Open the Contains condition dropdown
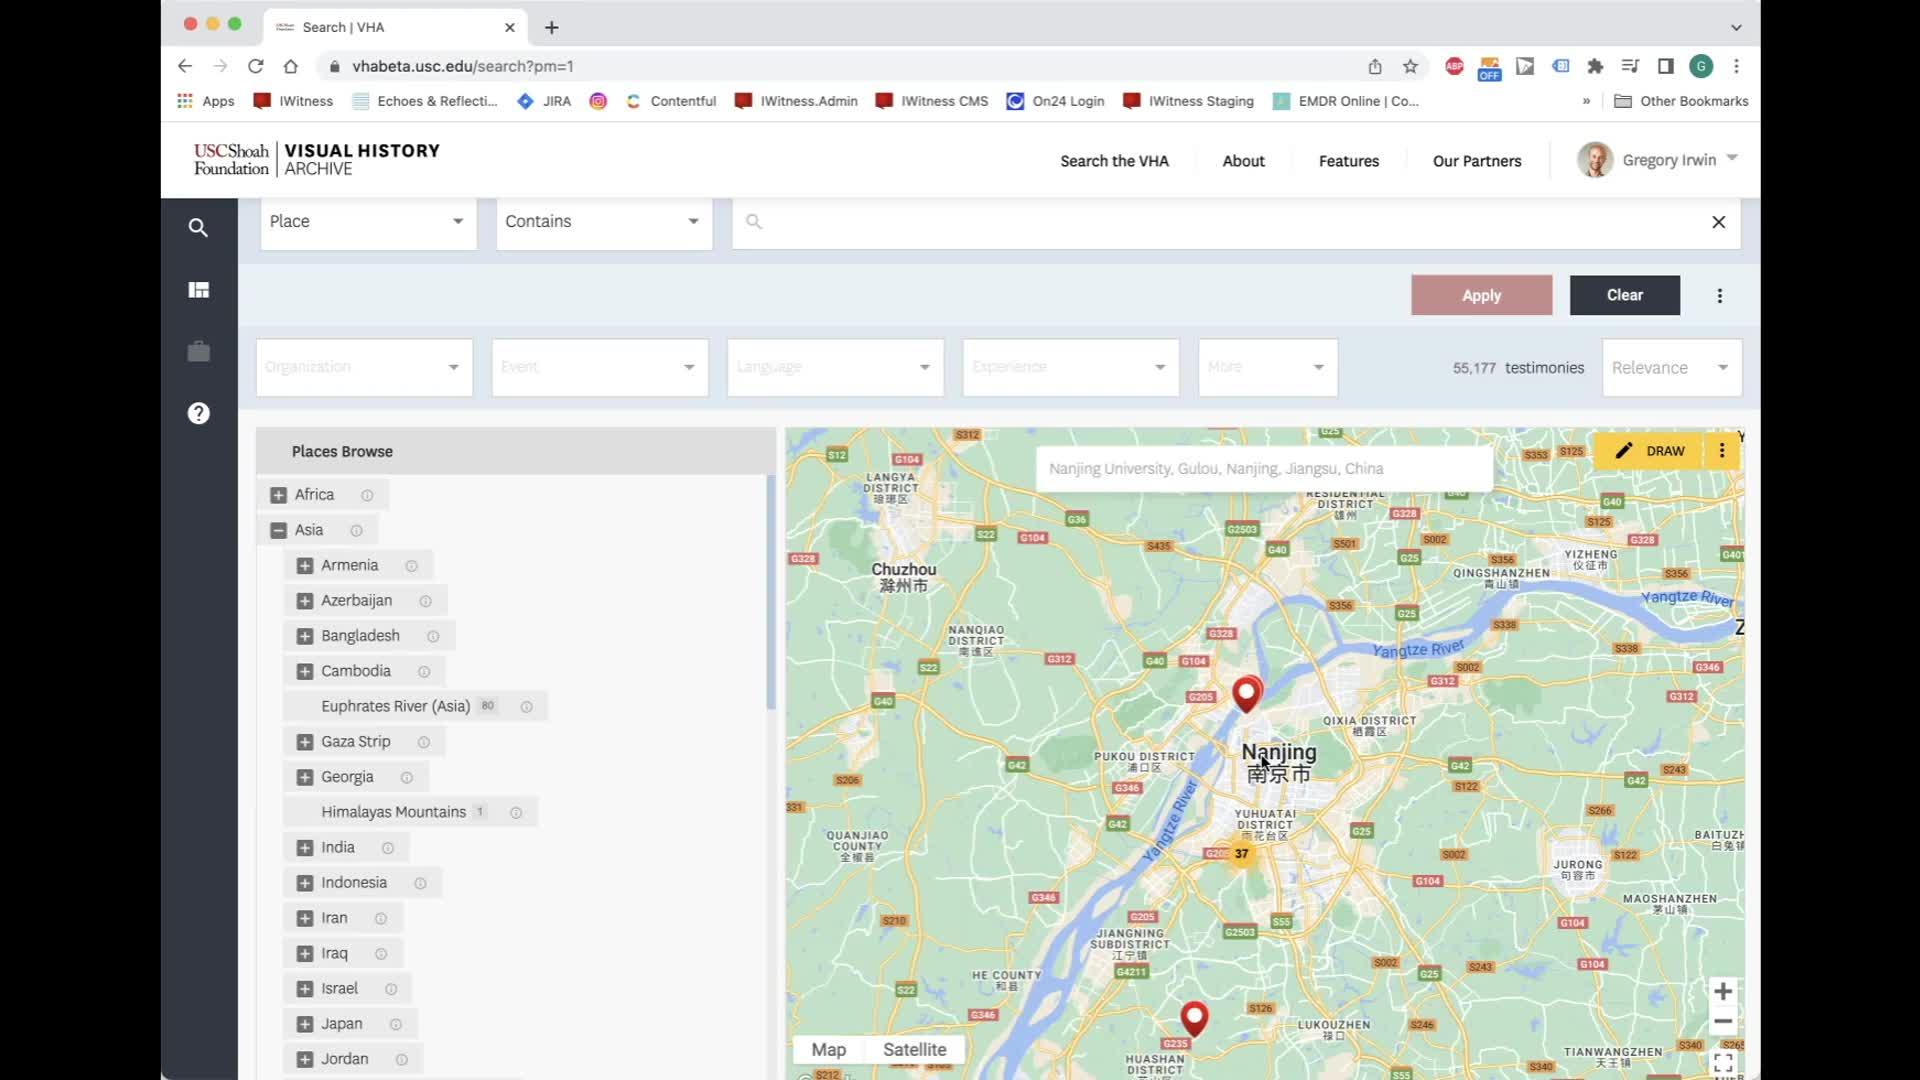 point(603,222)
